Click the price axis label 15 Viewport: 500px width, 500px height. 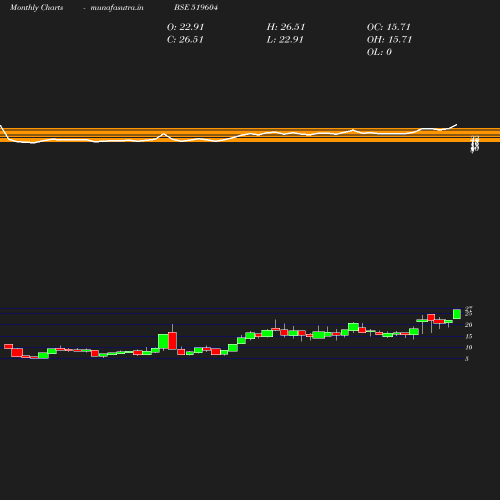click(x=468, y=336)
